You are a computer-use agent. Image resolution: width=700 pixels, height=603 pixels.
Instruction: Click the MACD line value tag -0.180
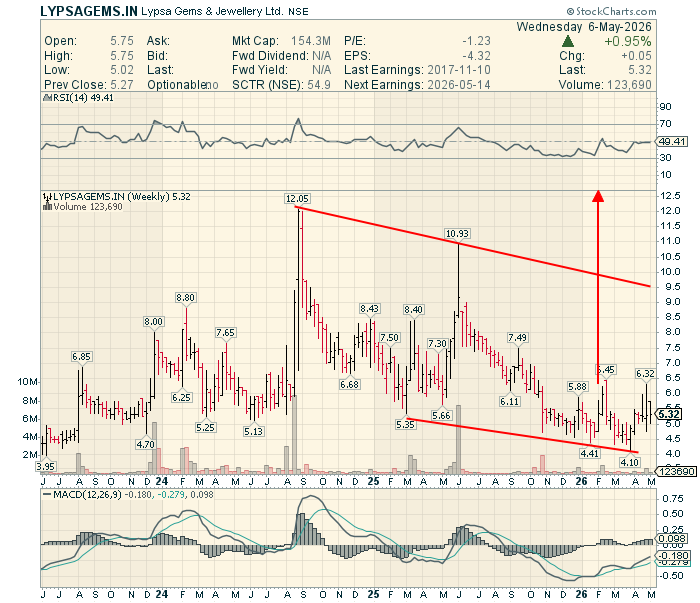672,555
